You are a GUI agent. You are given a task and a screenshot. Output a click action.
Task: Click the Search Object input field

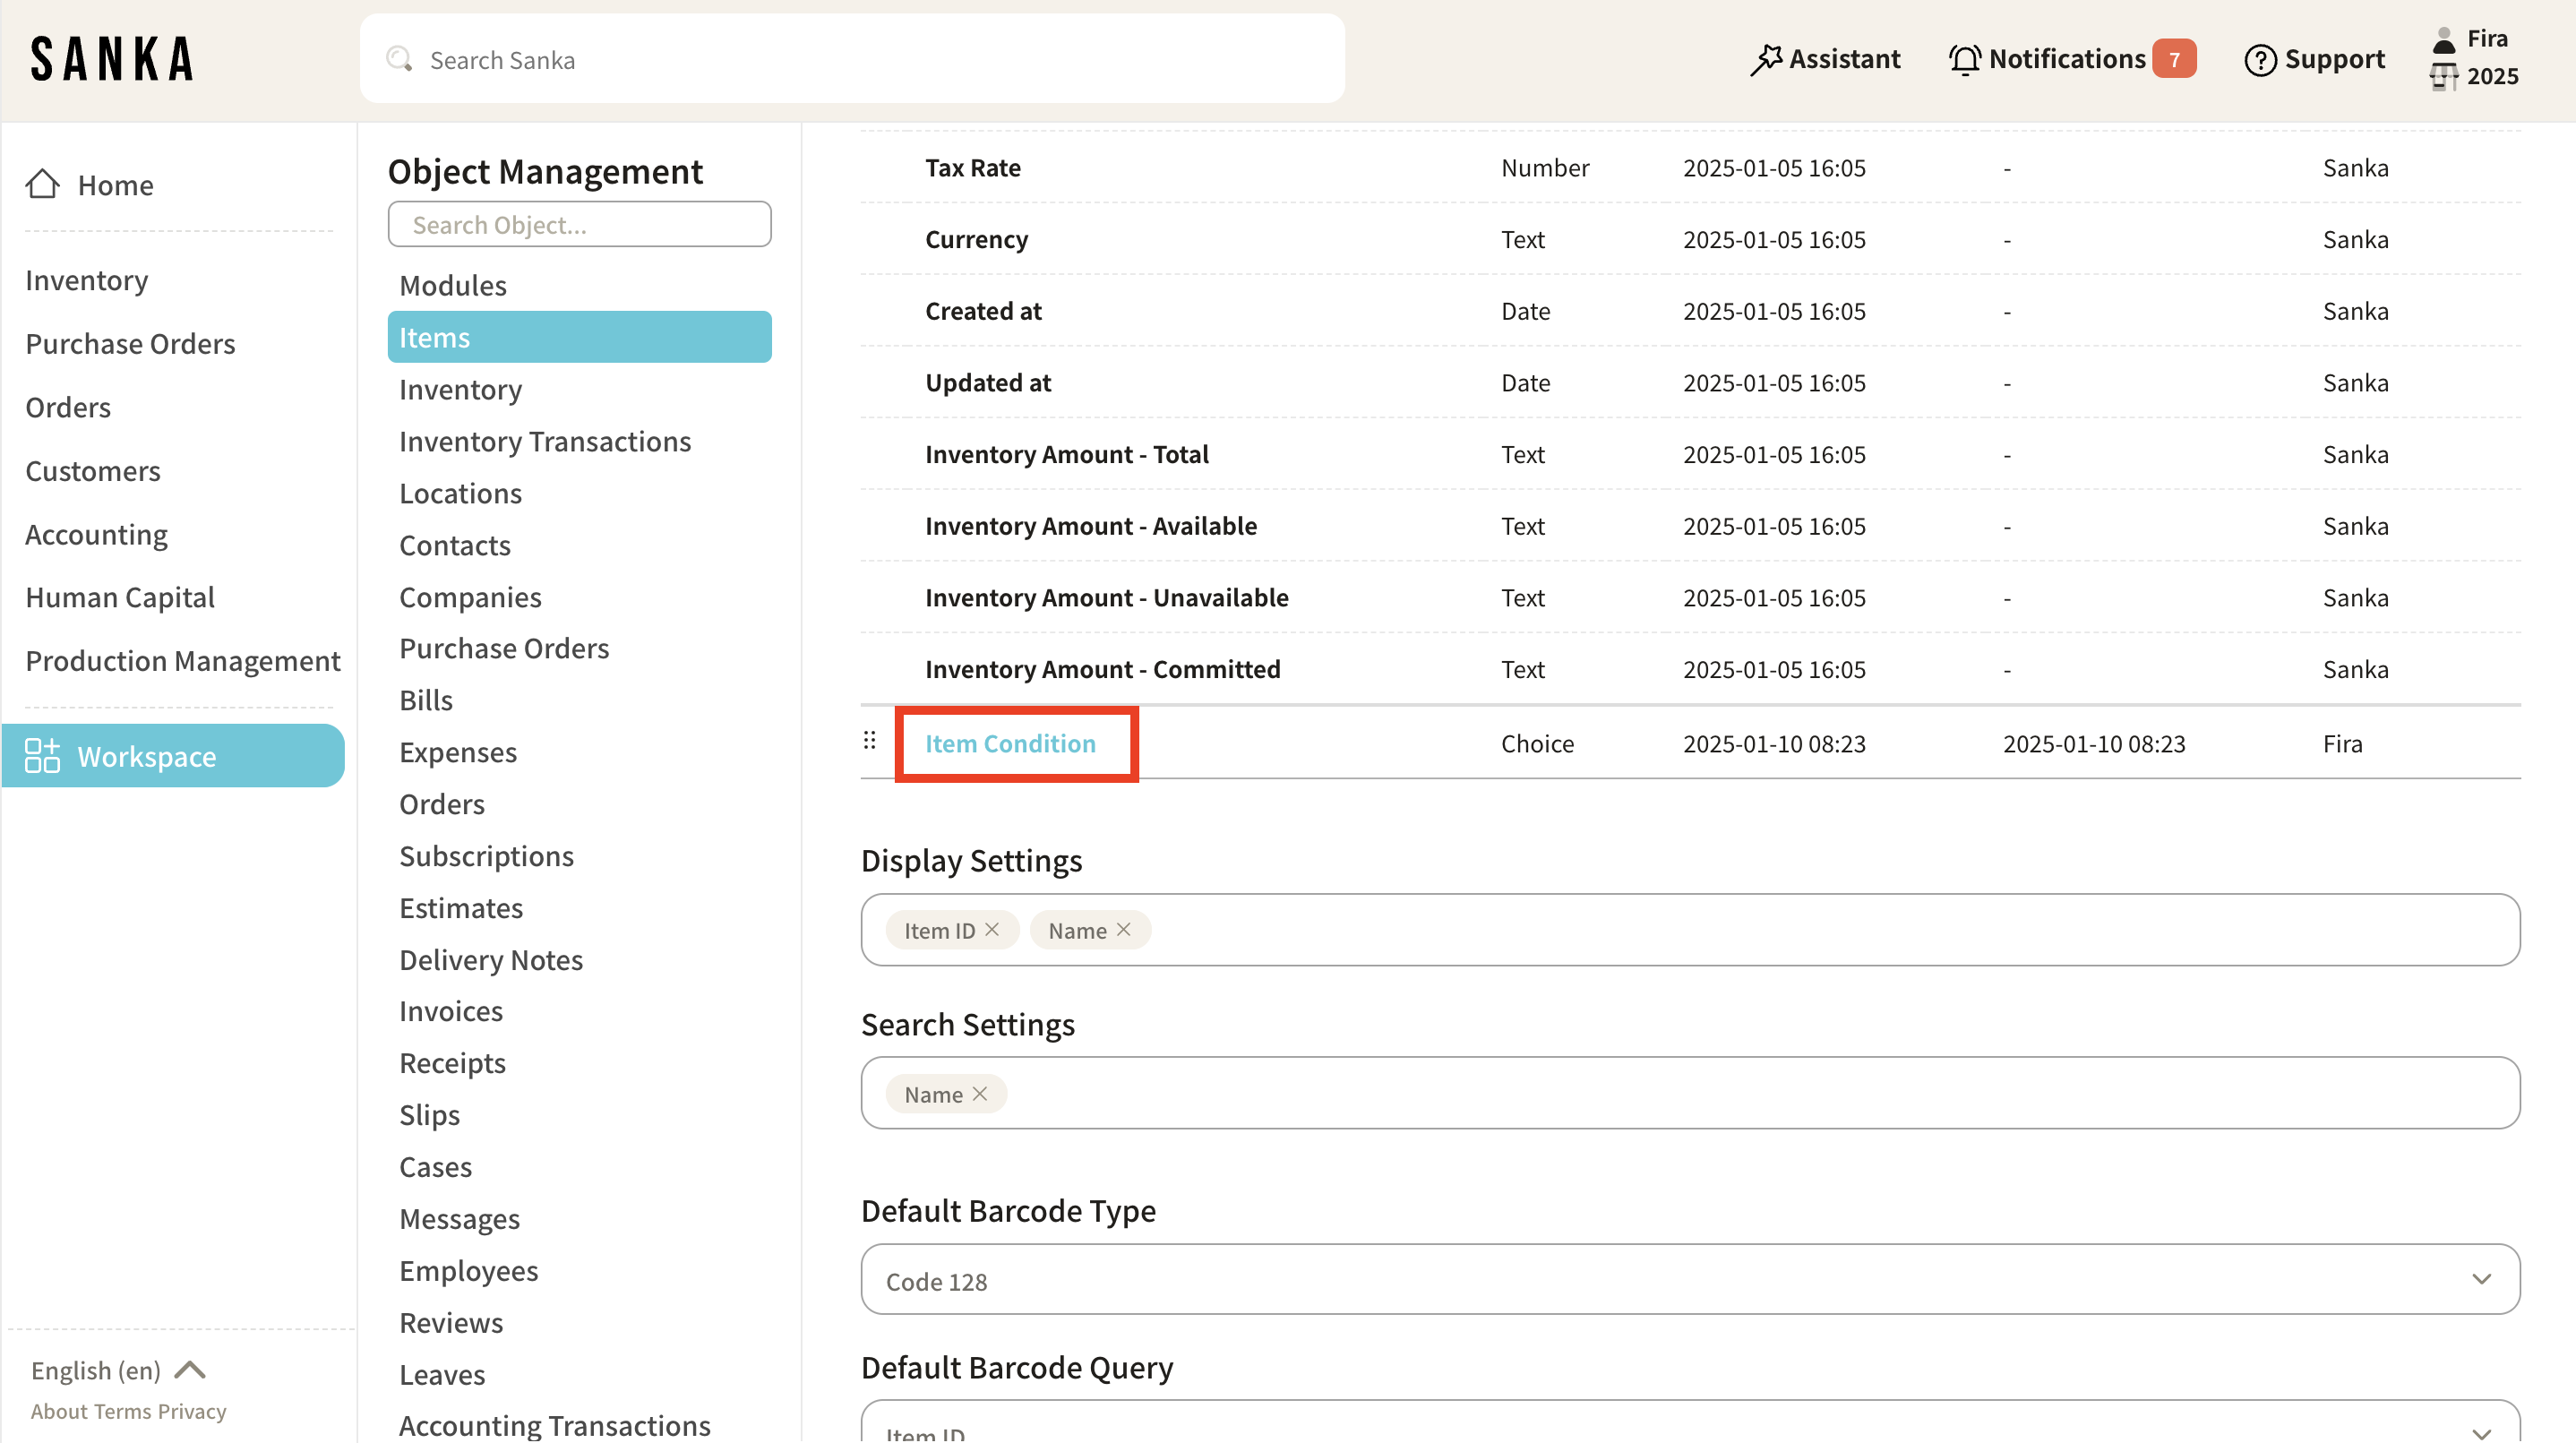[579, 224]
